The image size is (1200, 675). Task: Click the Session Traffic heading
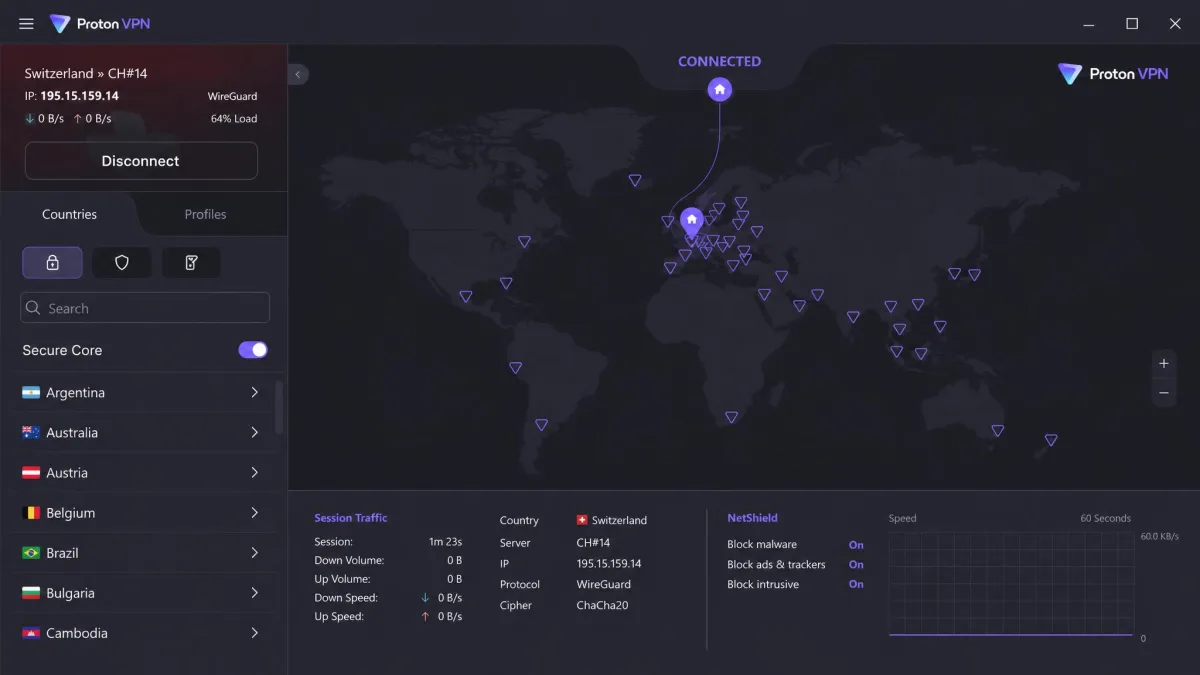point(351,518)
